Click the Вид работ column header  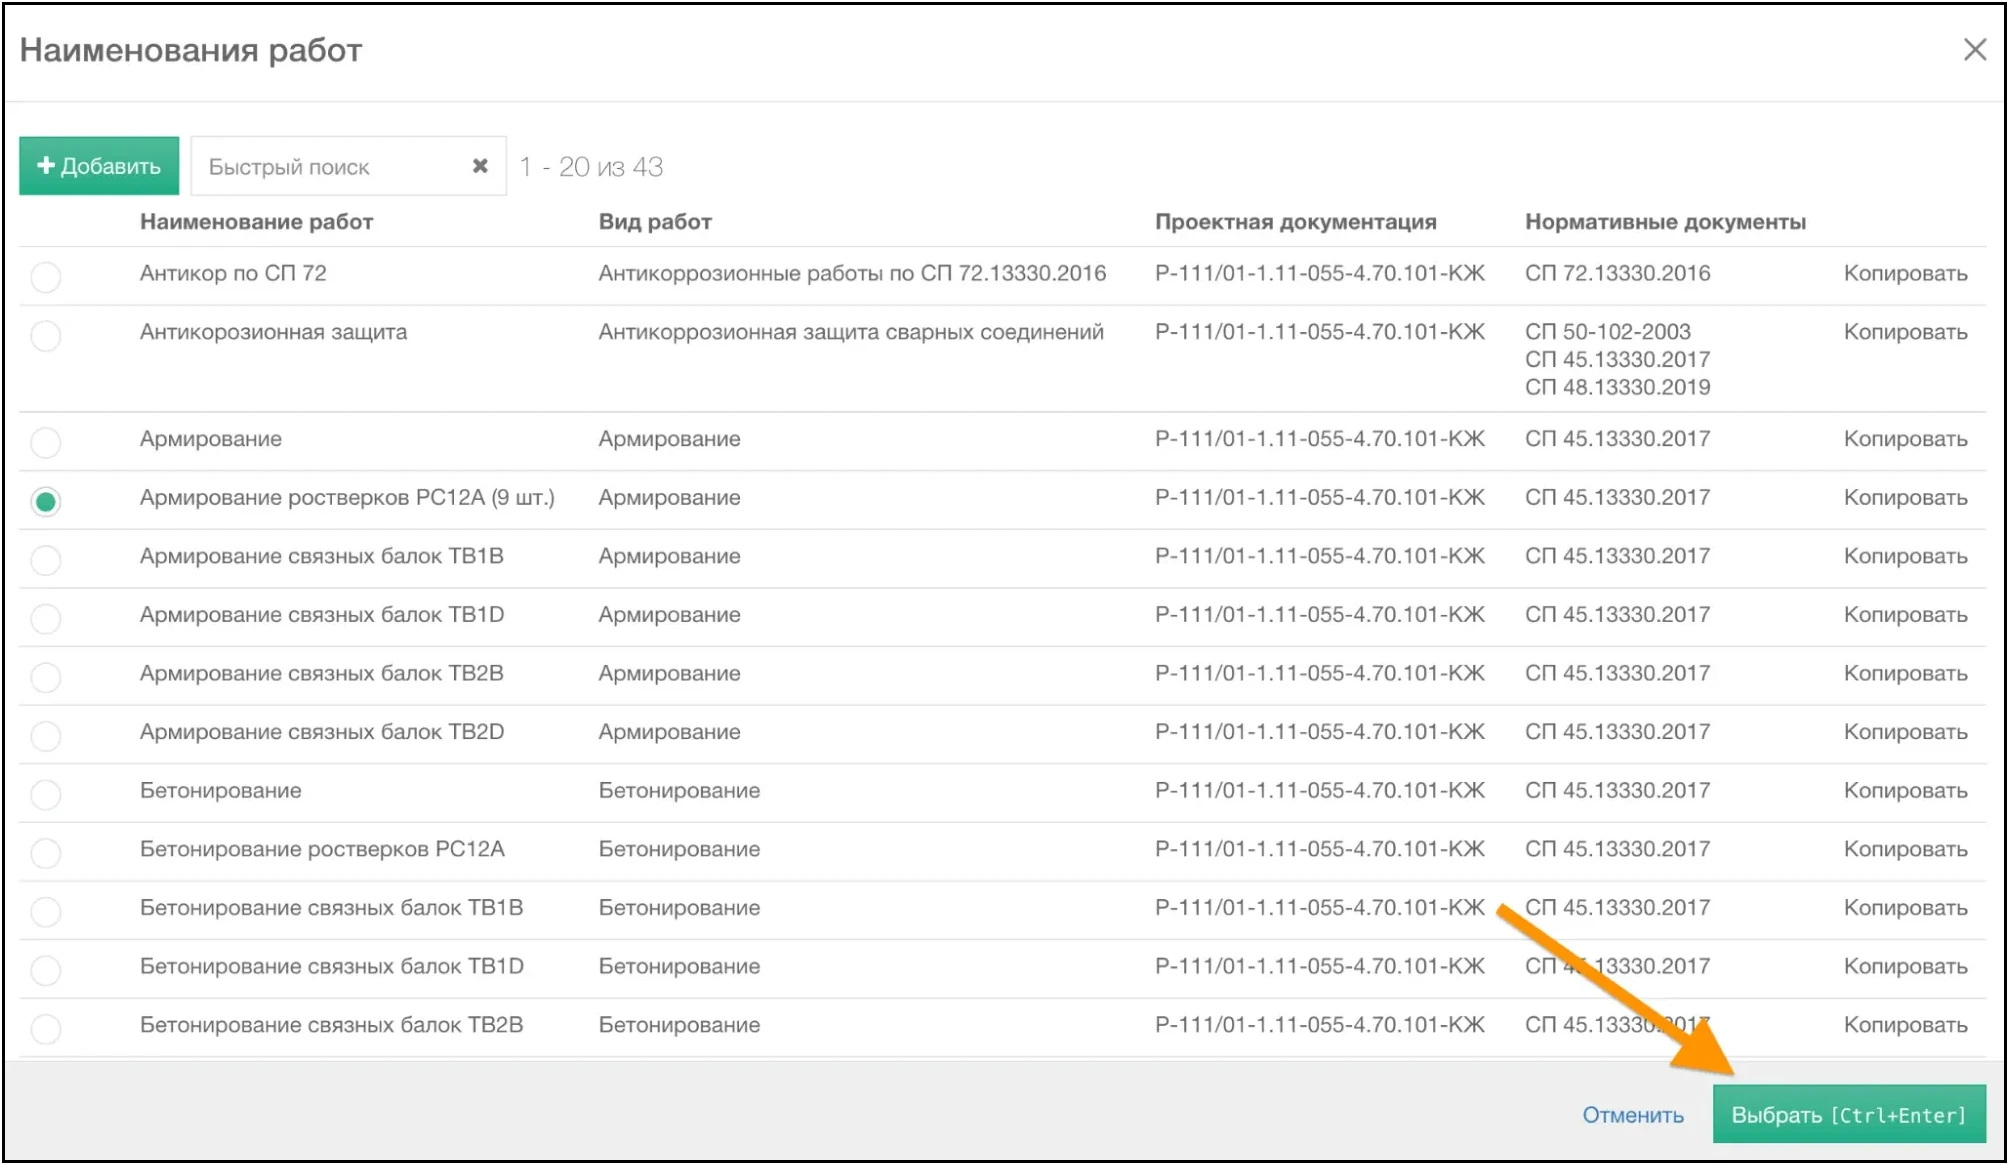(x=655, y=222)
